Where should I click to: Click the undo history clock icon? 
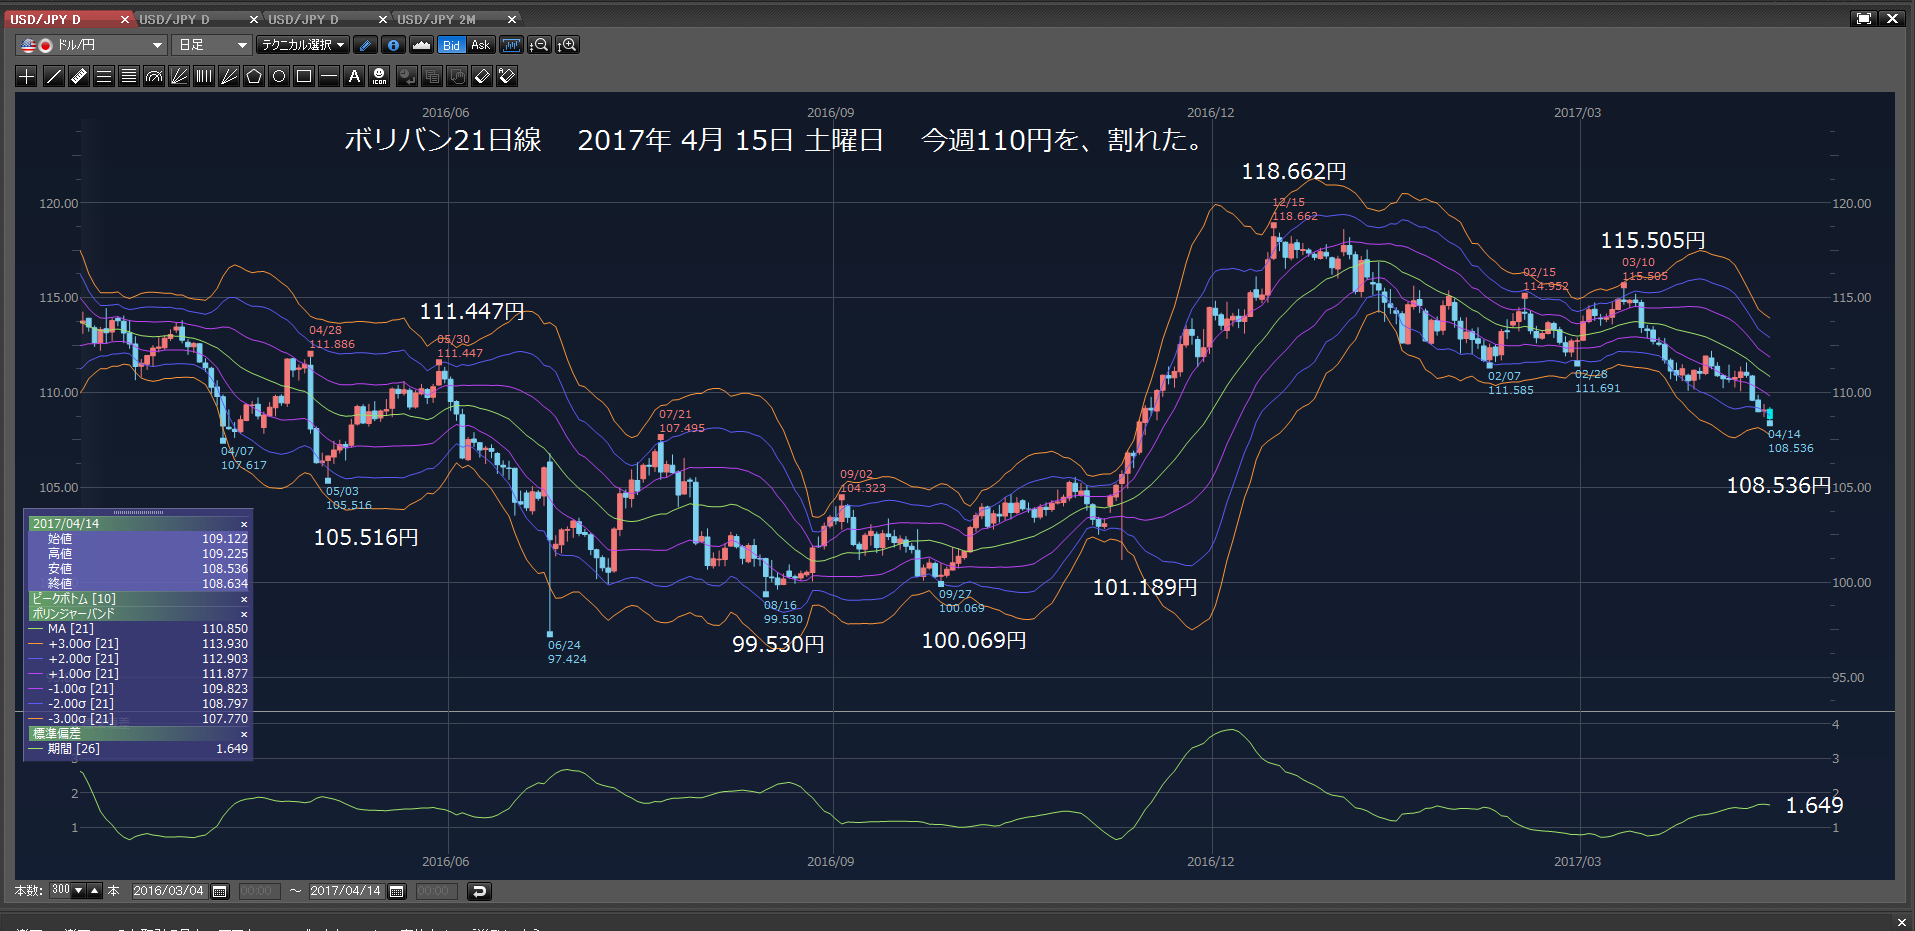[x=407, y=76]
